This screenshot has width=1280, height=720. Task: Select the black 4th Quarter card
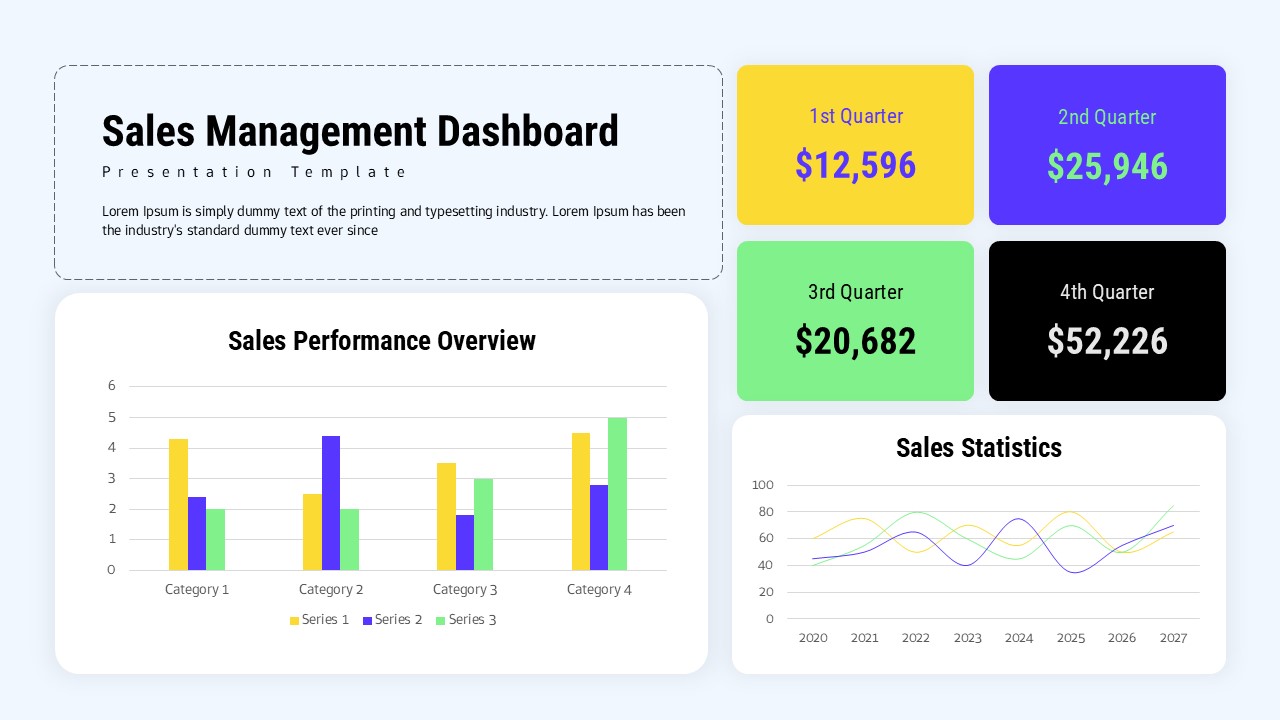pyautogui.click(x=1107, y=320)
